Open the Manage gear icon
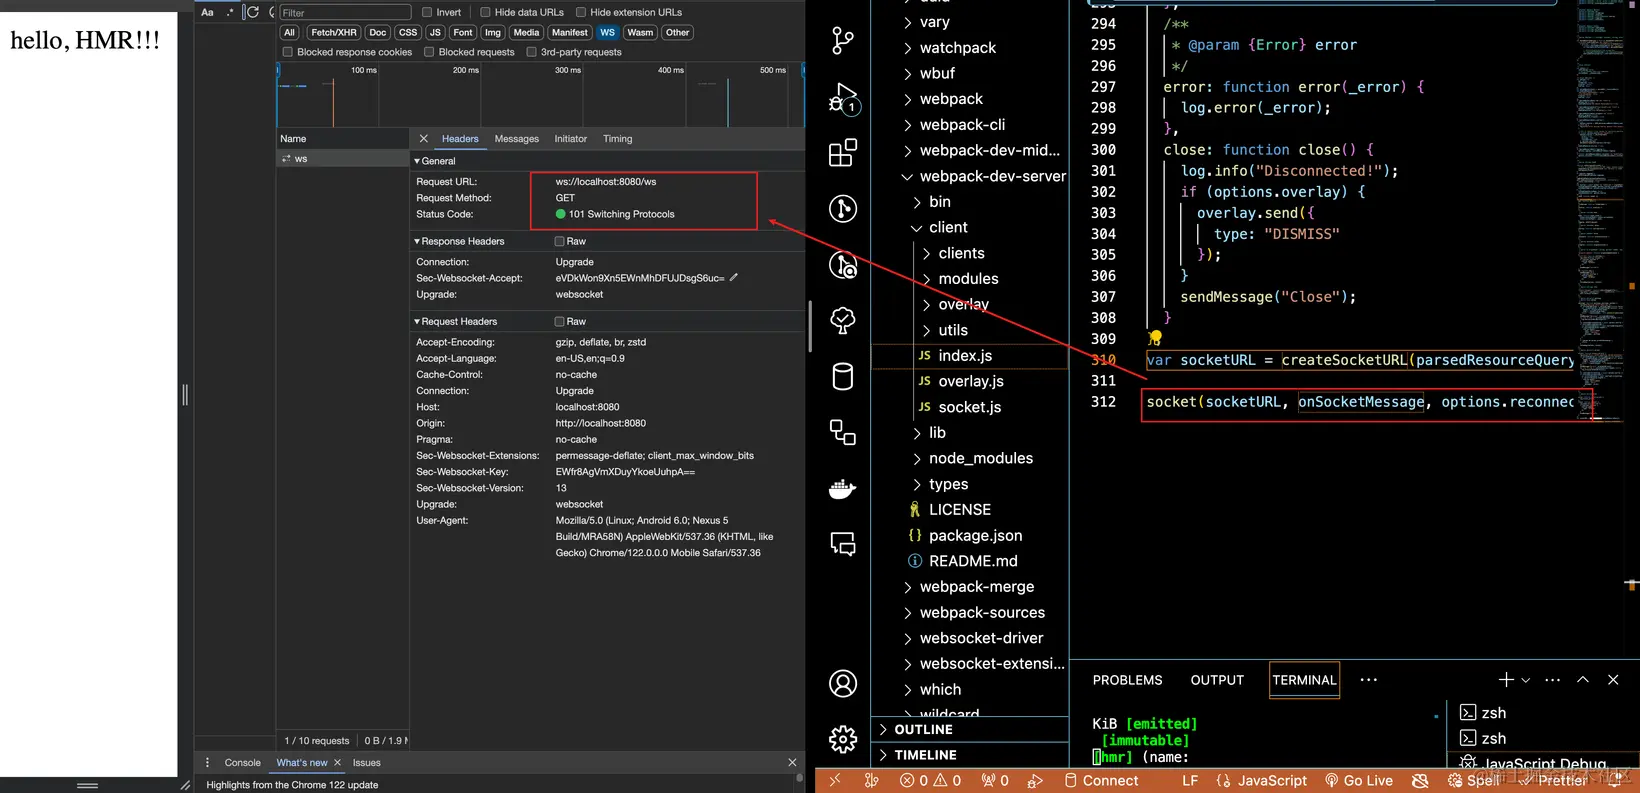The width and height of the screenshot is (1640, 793). (x=843, y=739)
